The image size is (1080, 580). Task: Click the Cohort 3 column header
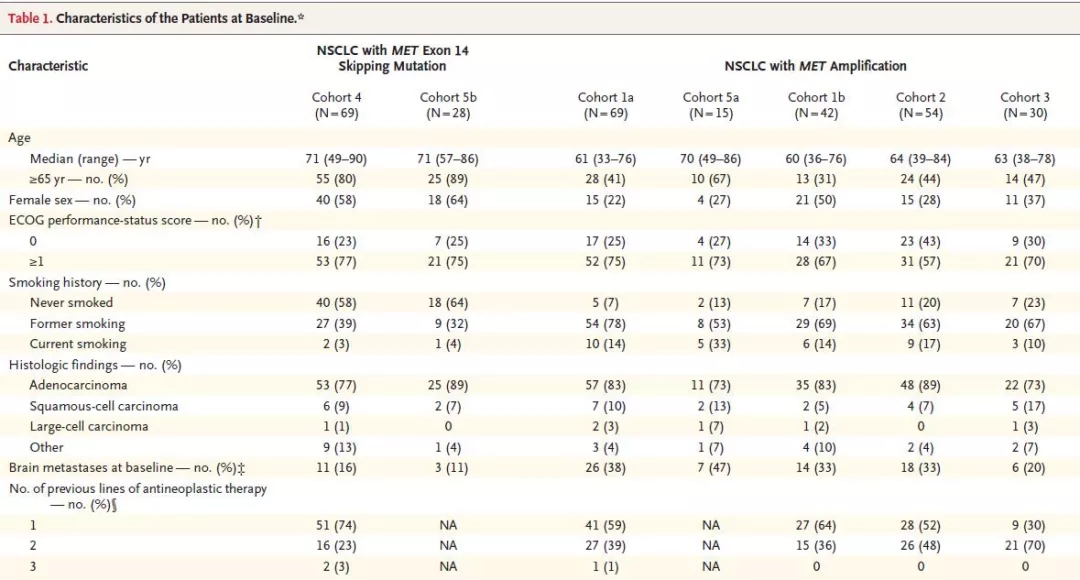[1025, 105]
